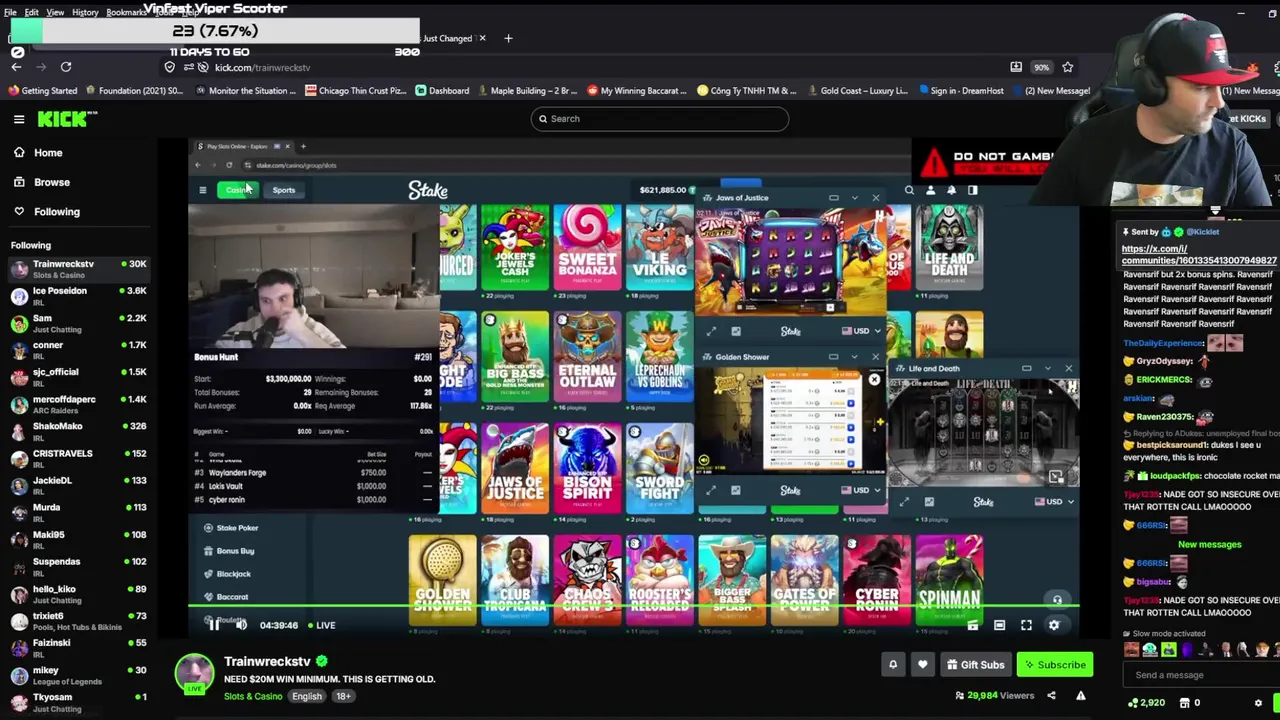1280x720 pixels.
Task: Open Chicago Thin Crust Piz... bookmark
Action: pos(355,91)
